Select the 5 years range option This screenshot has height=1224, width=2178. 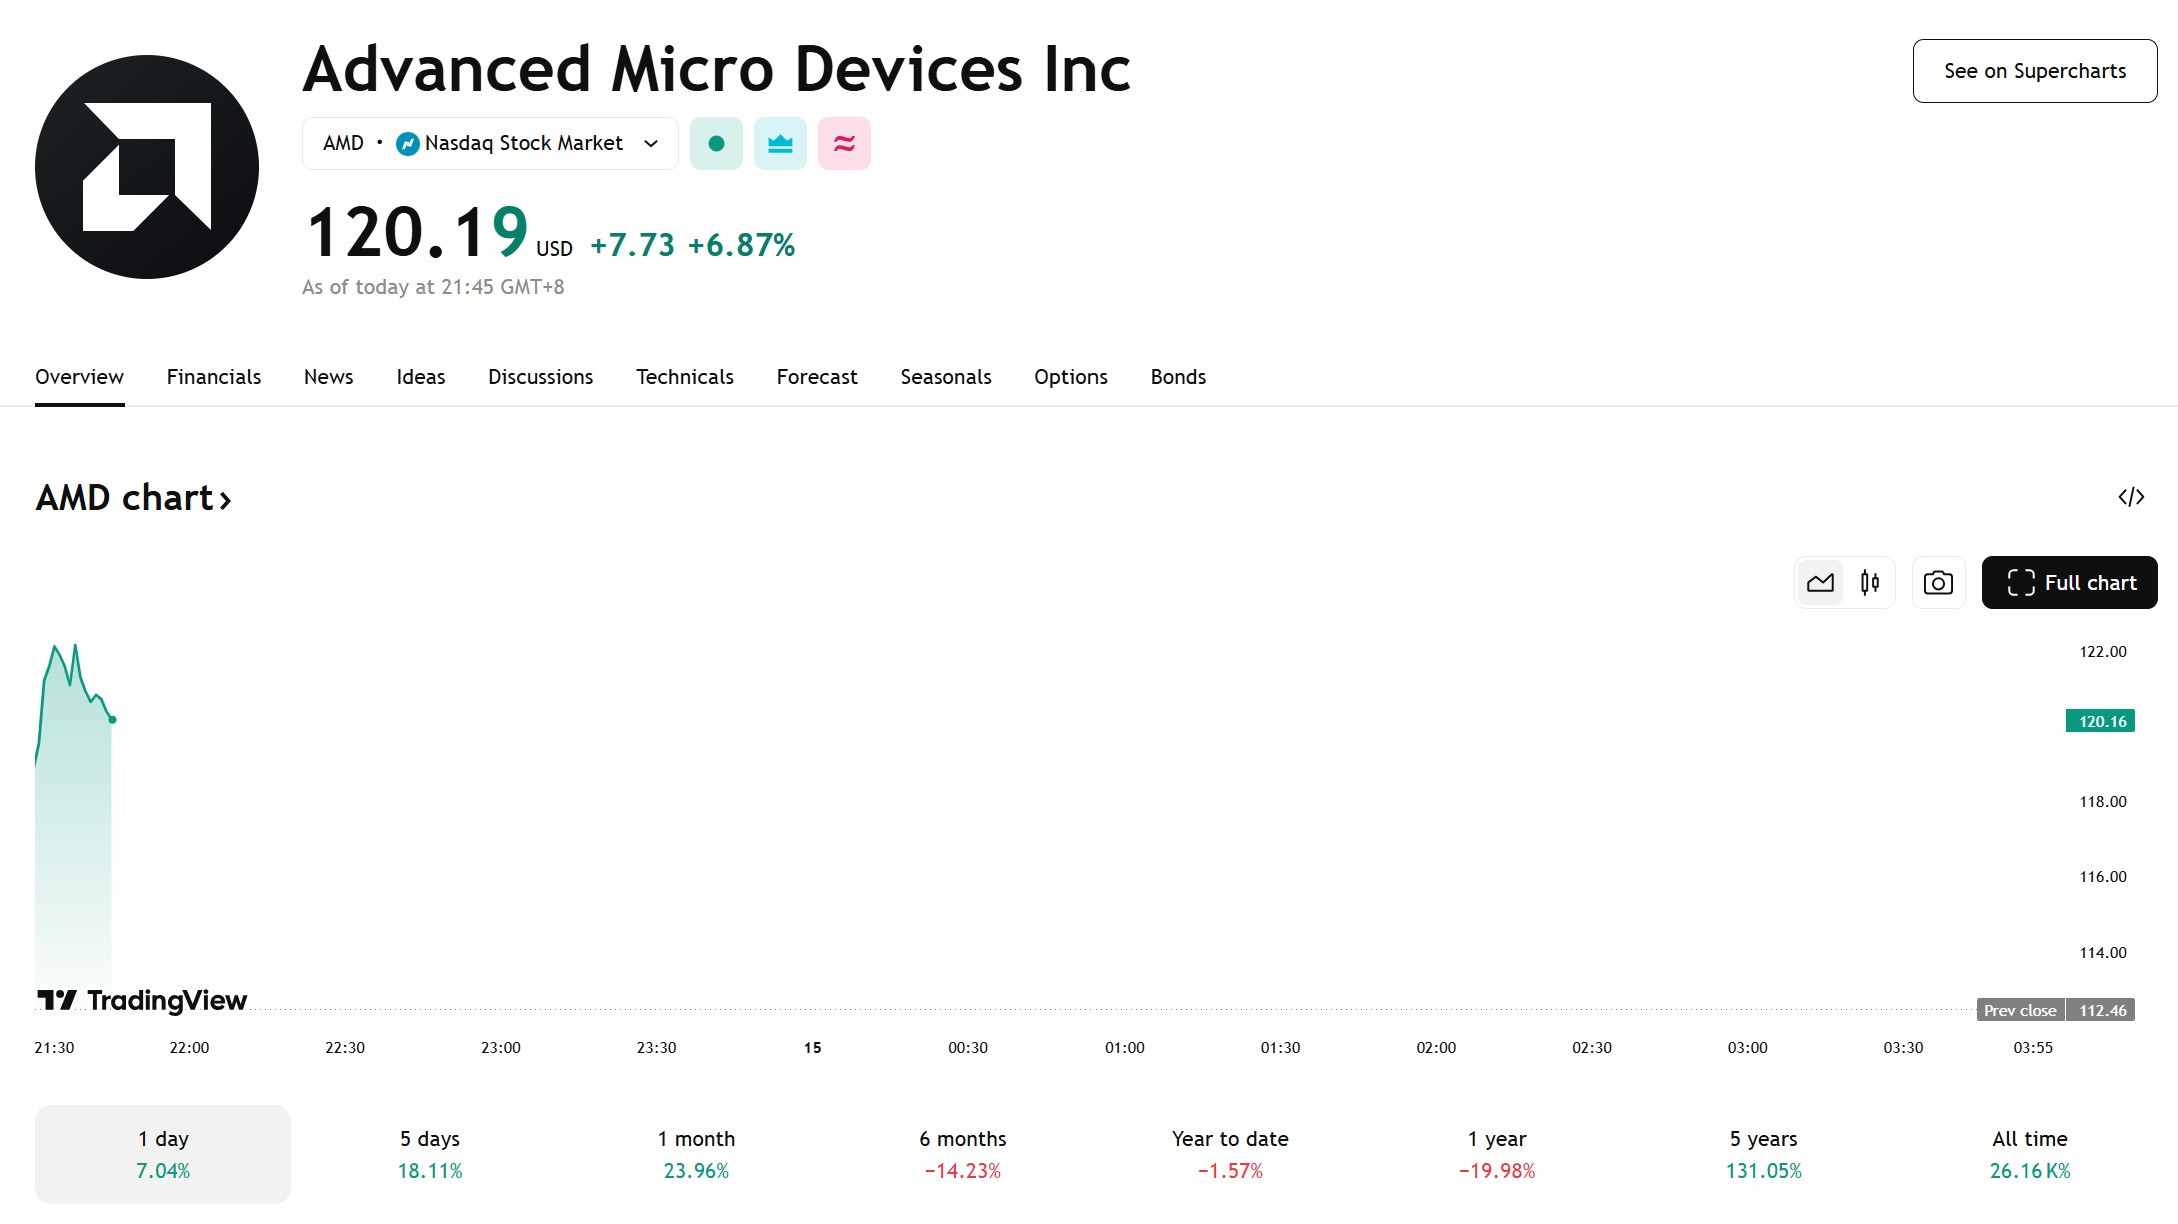(1763, 1154)
